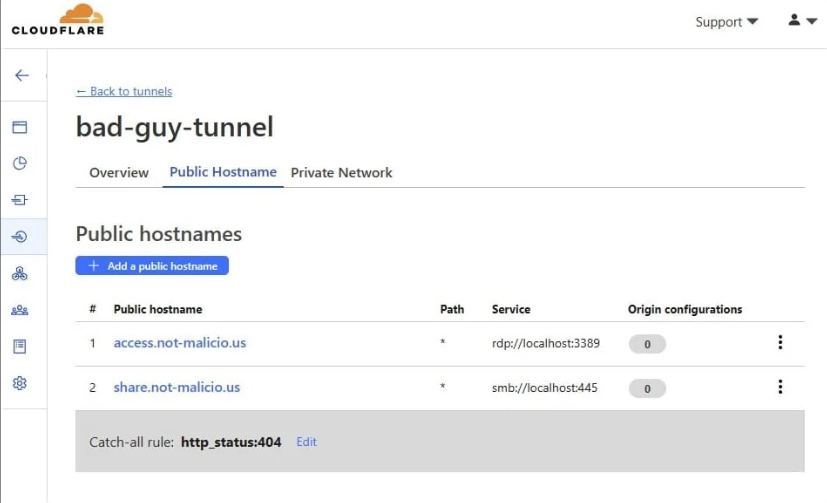Click the Cloudflare logo
827x503 pixels.
pos(58,20)
